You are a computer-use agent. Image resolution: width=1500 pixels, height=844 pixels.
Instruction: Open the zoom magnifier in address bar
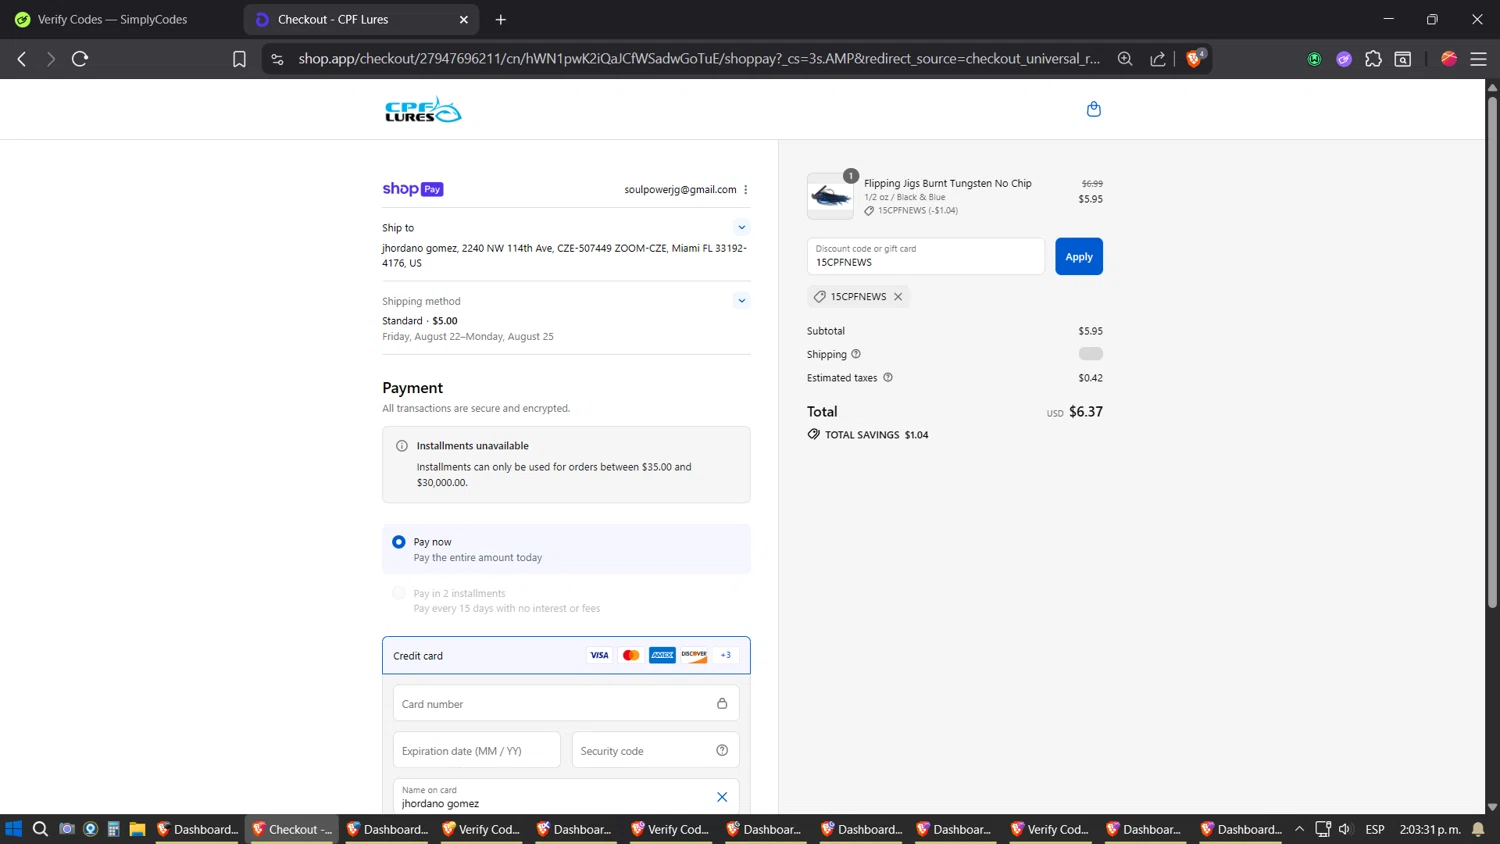click(1125, 59)
